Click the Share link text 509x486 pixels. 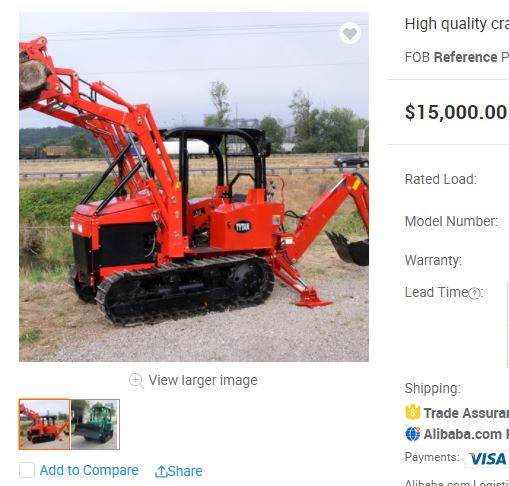(185, 471)
